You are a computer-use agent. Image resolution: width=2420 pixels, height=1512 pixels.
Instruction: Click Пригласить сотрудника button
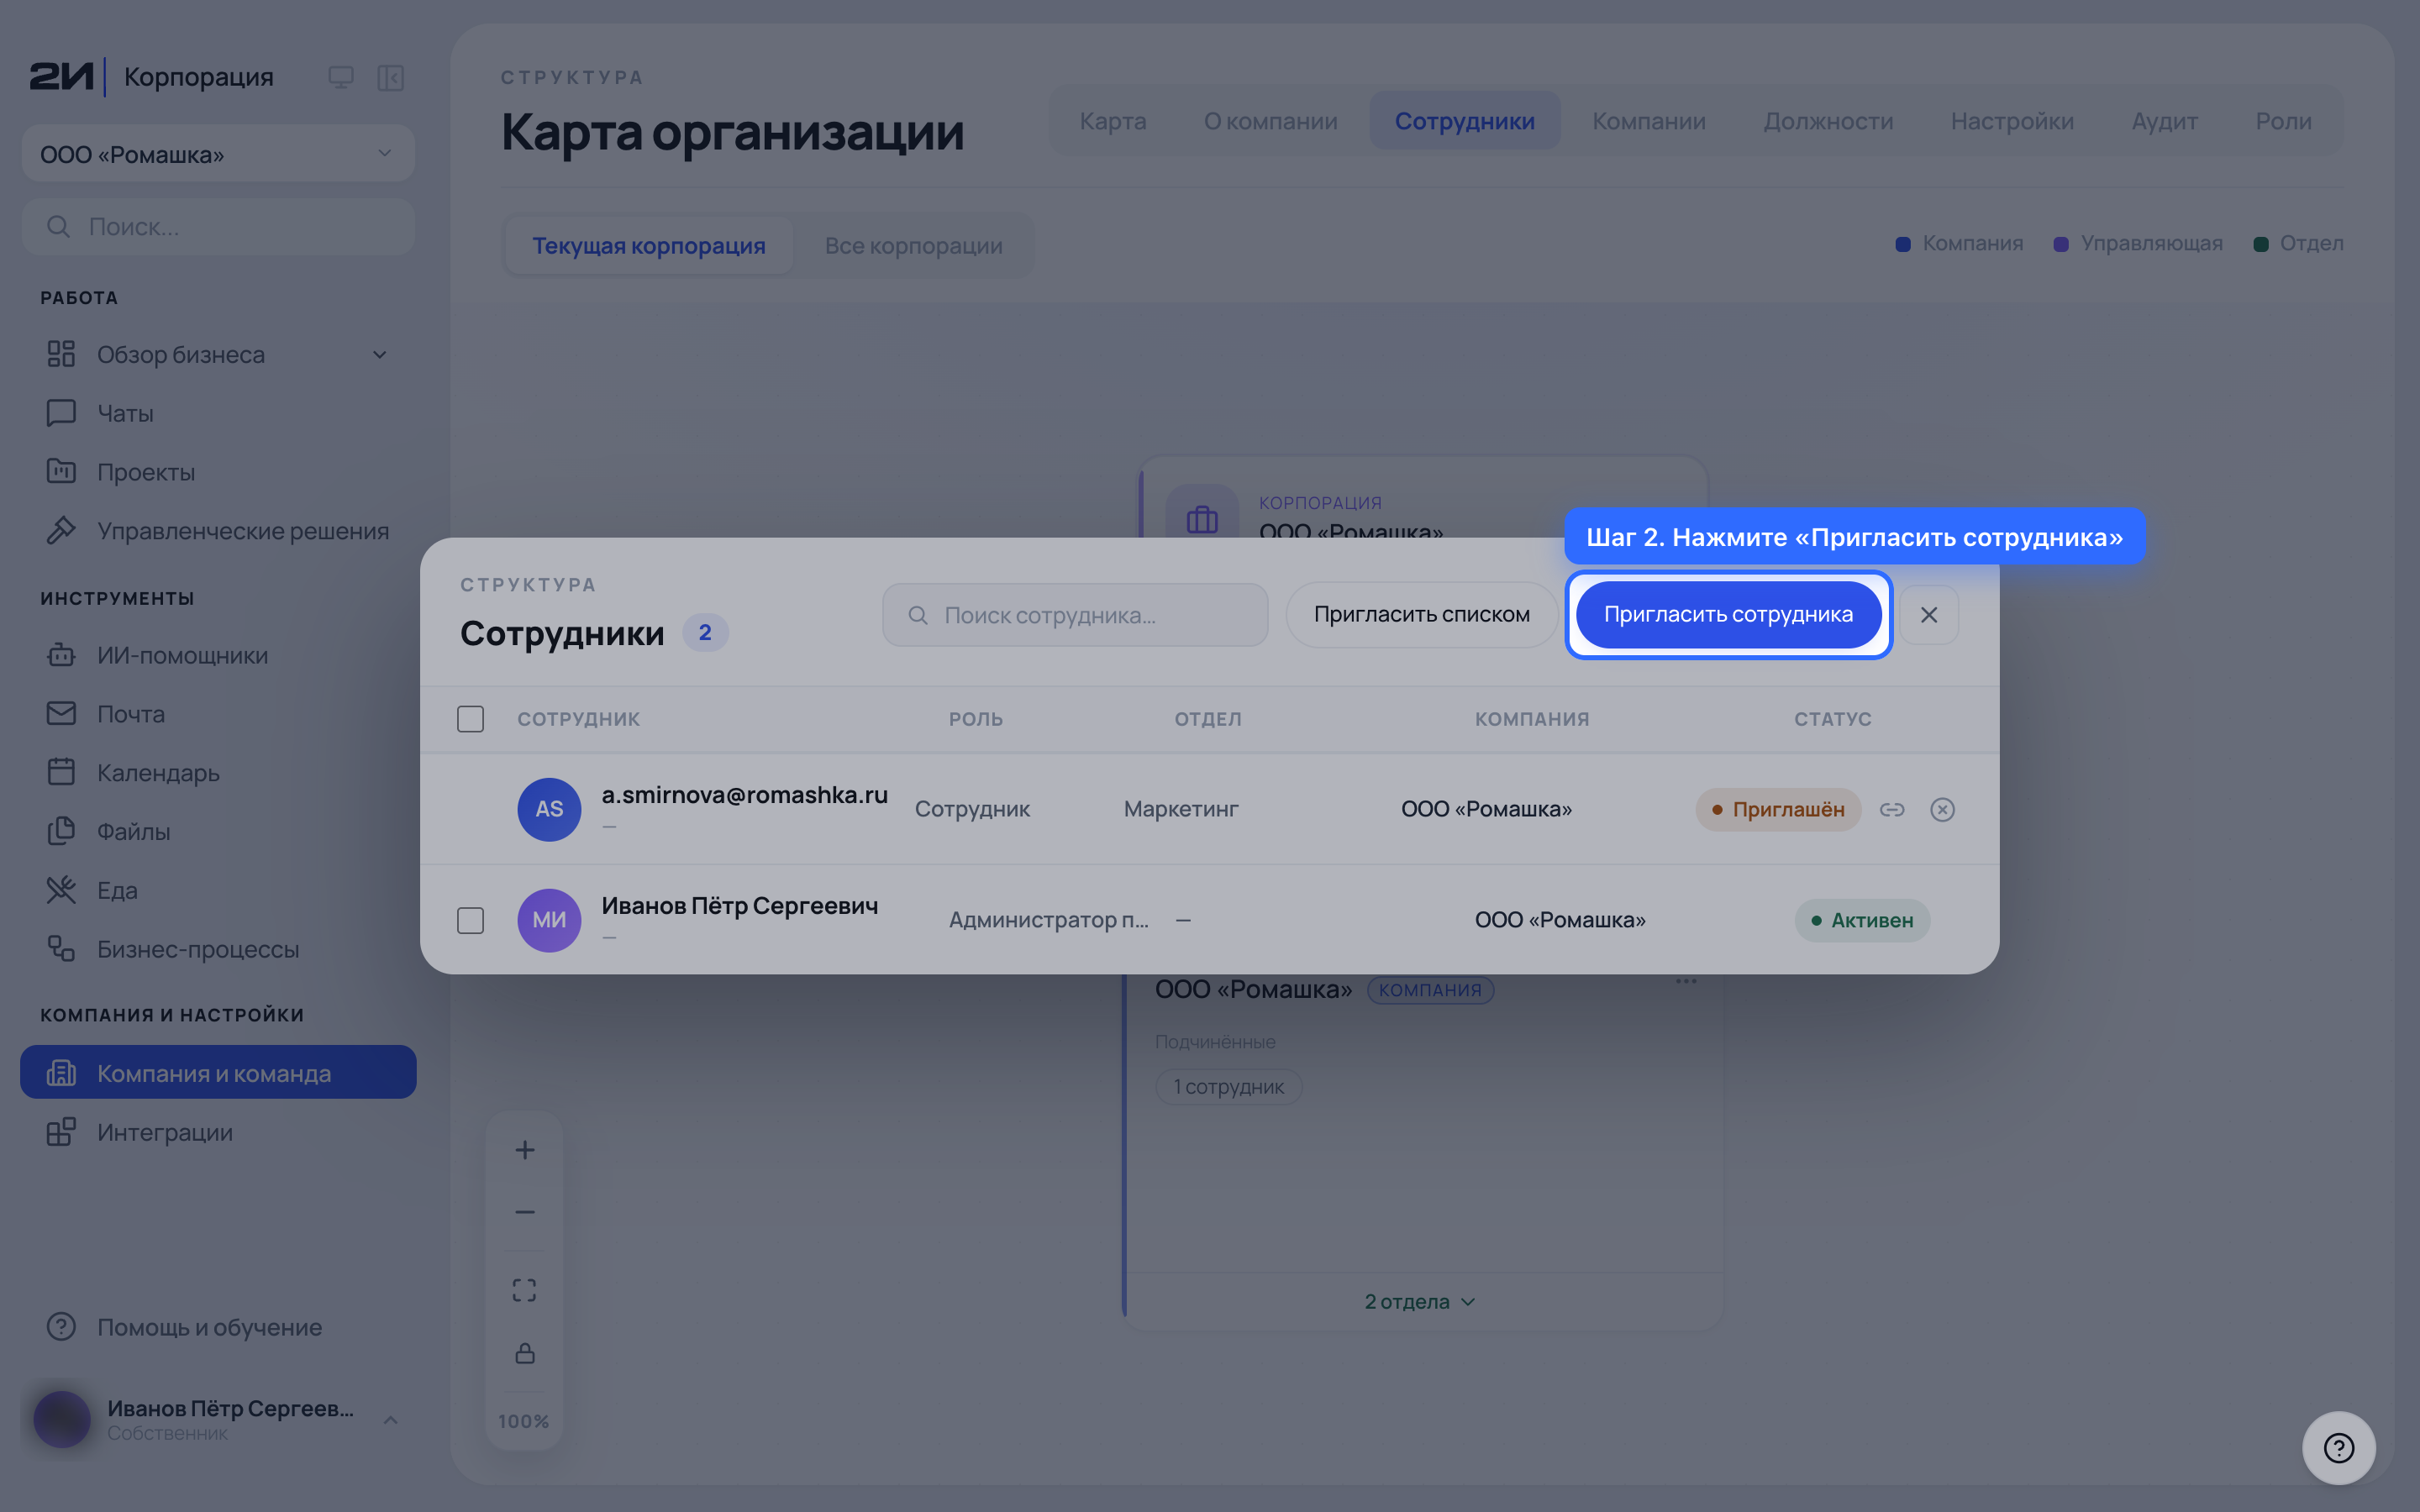click(x=1728, y=614)
